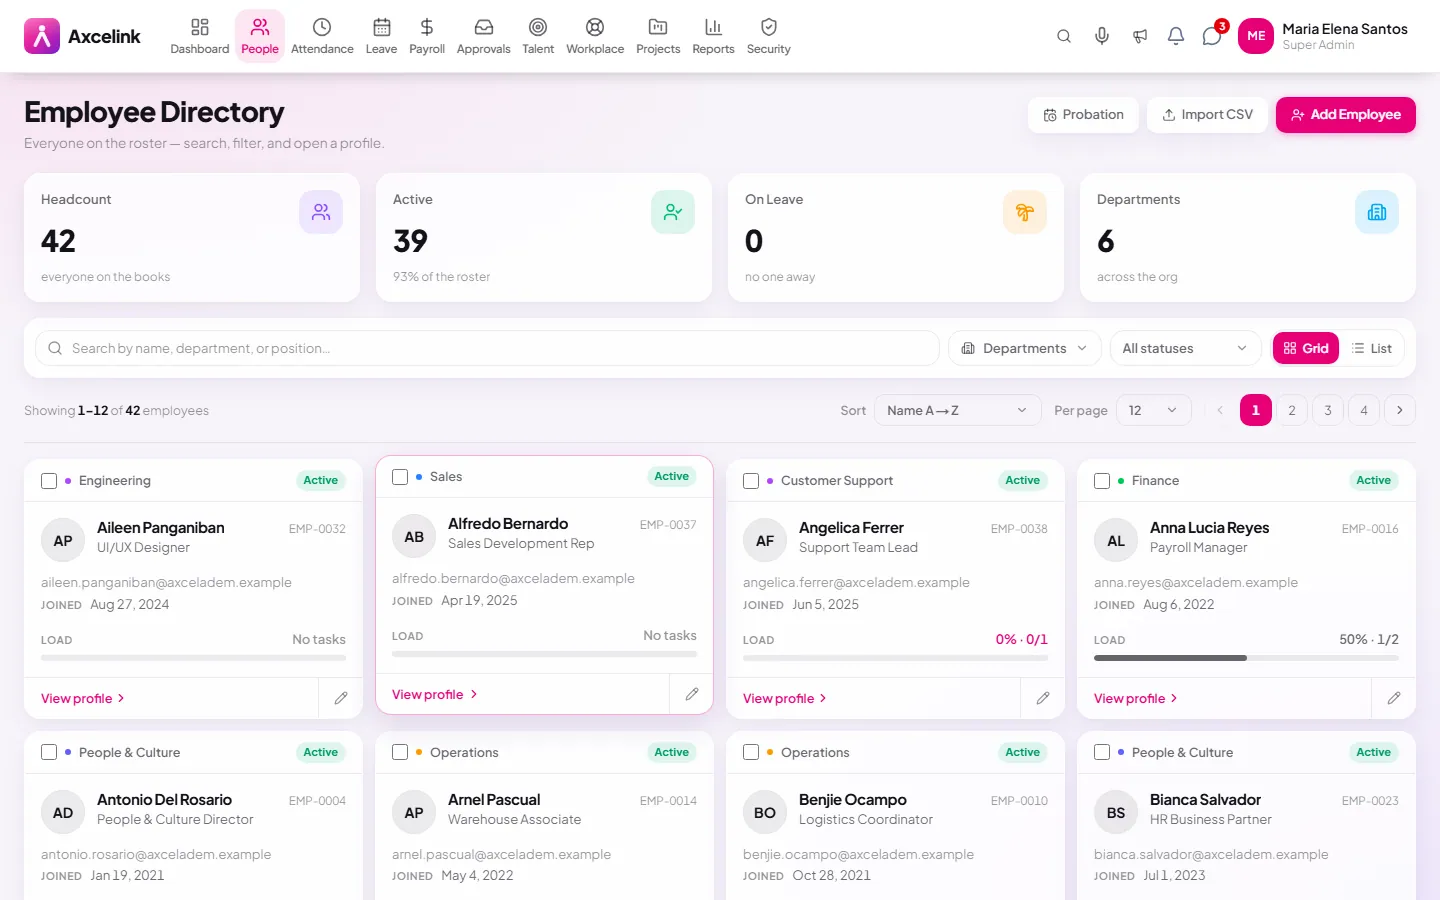Click Alfredo Bernardo's AB avatar
The height and width of the screenshot is (900, 1440).
point(414,537)
